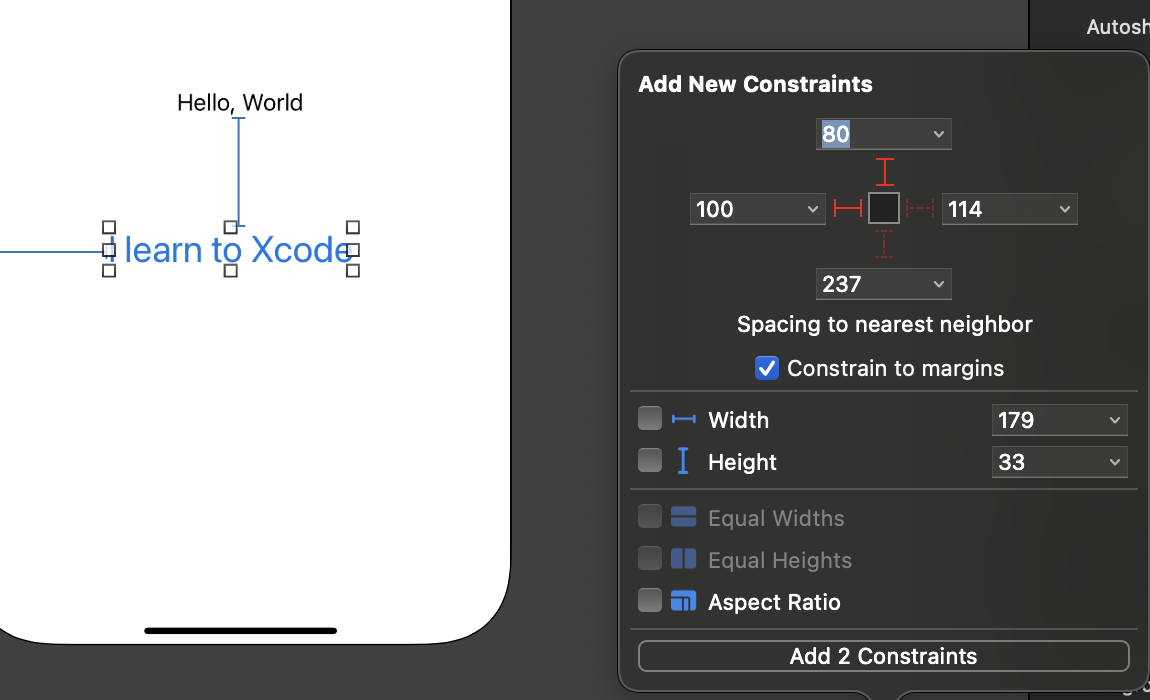The width and height of the screenshot is (1150, 700).
Task: Check the Aspect Ratio checkbox
Action: (650, 601)
